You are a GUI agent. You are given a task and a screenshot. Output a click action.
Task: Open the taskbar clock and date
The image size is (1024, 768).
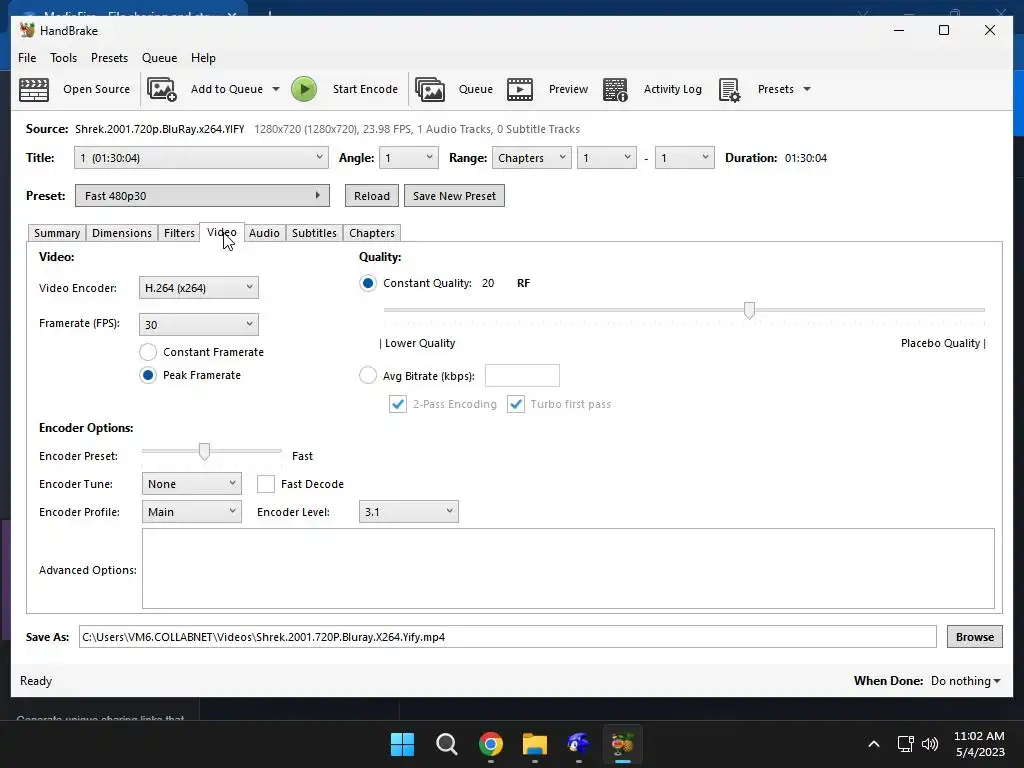(980, 744)
